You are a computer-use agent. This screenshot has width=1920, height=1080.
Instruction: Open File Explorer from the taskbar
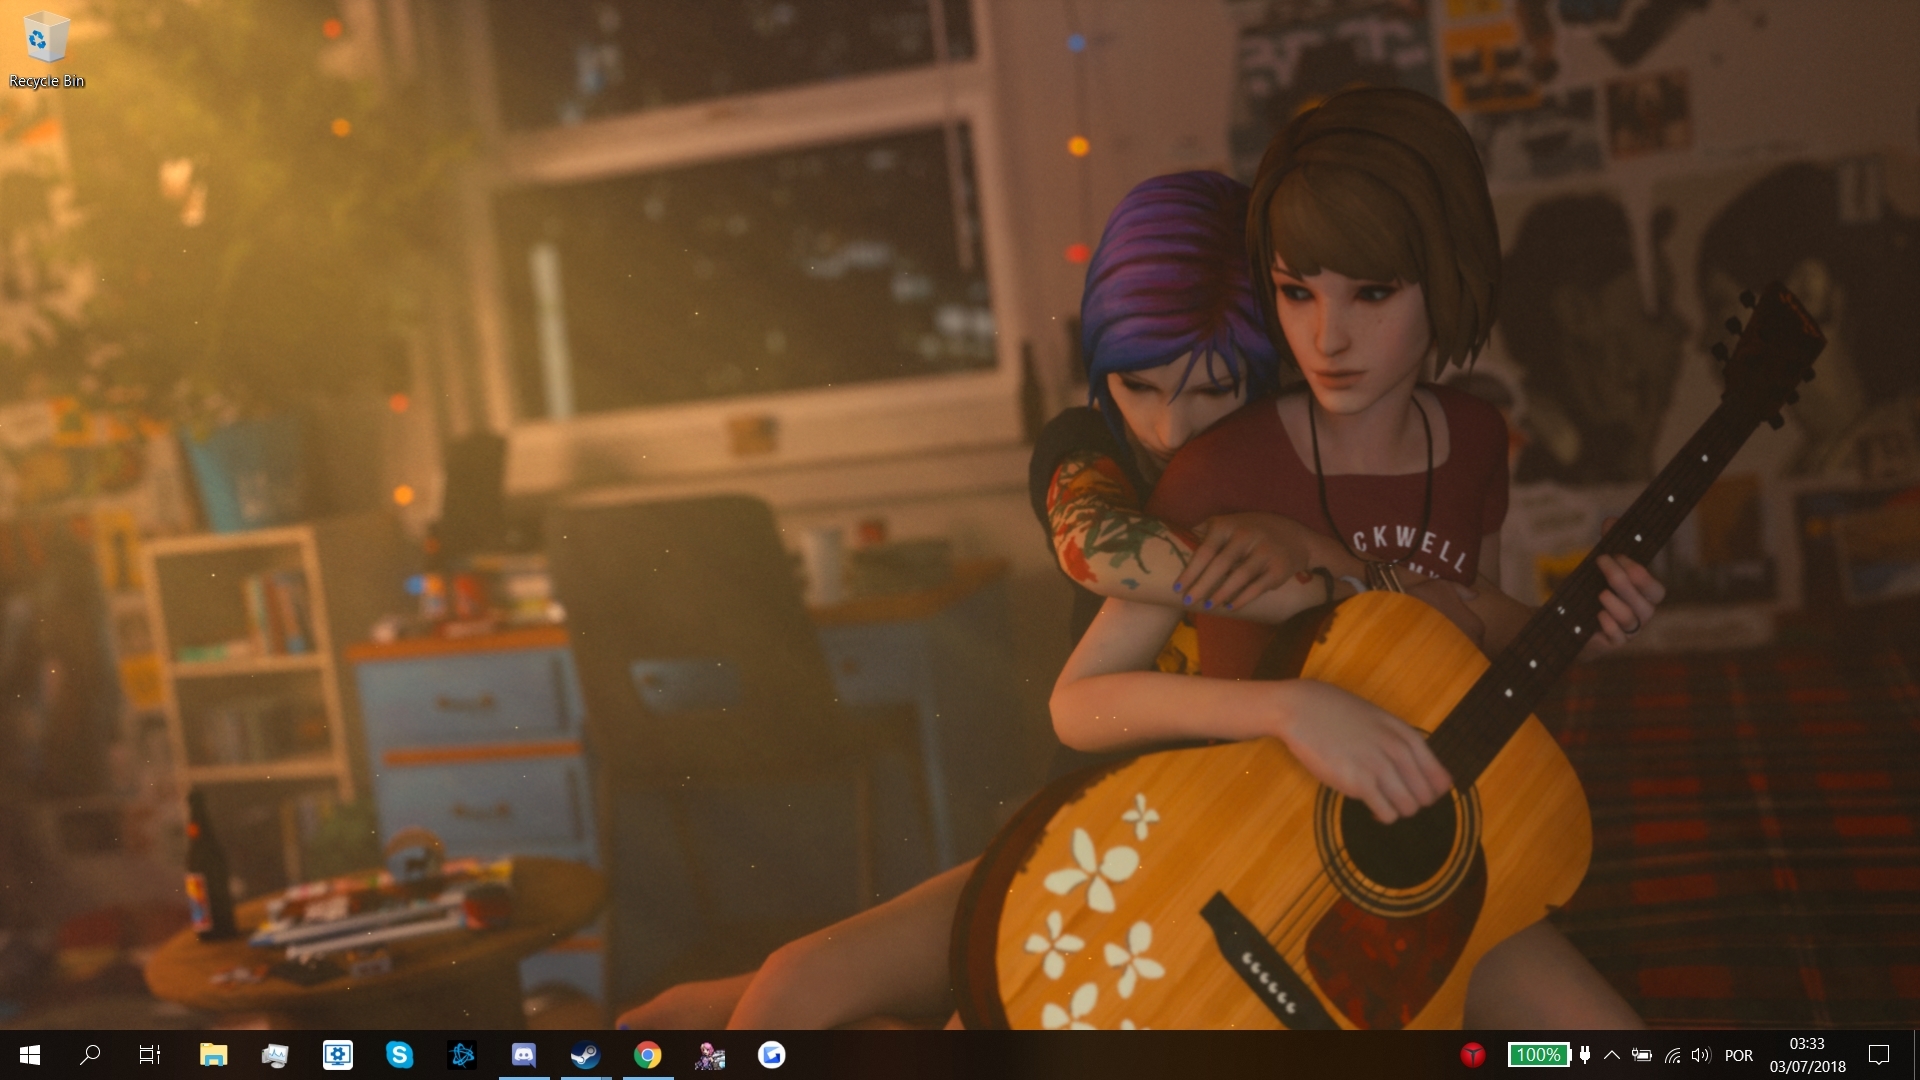click(x=213, y=1055)
